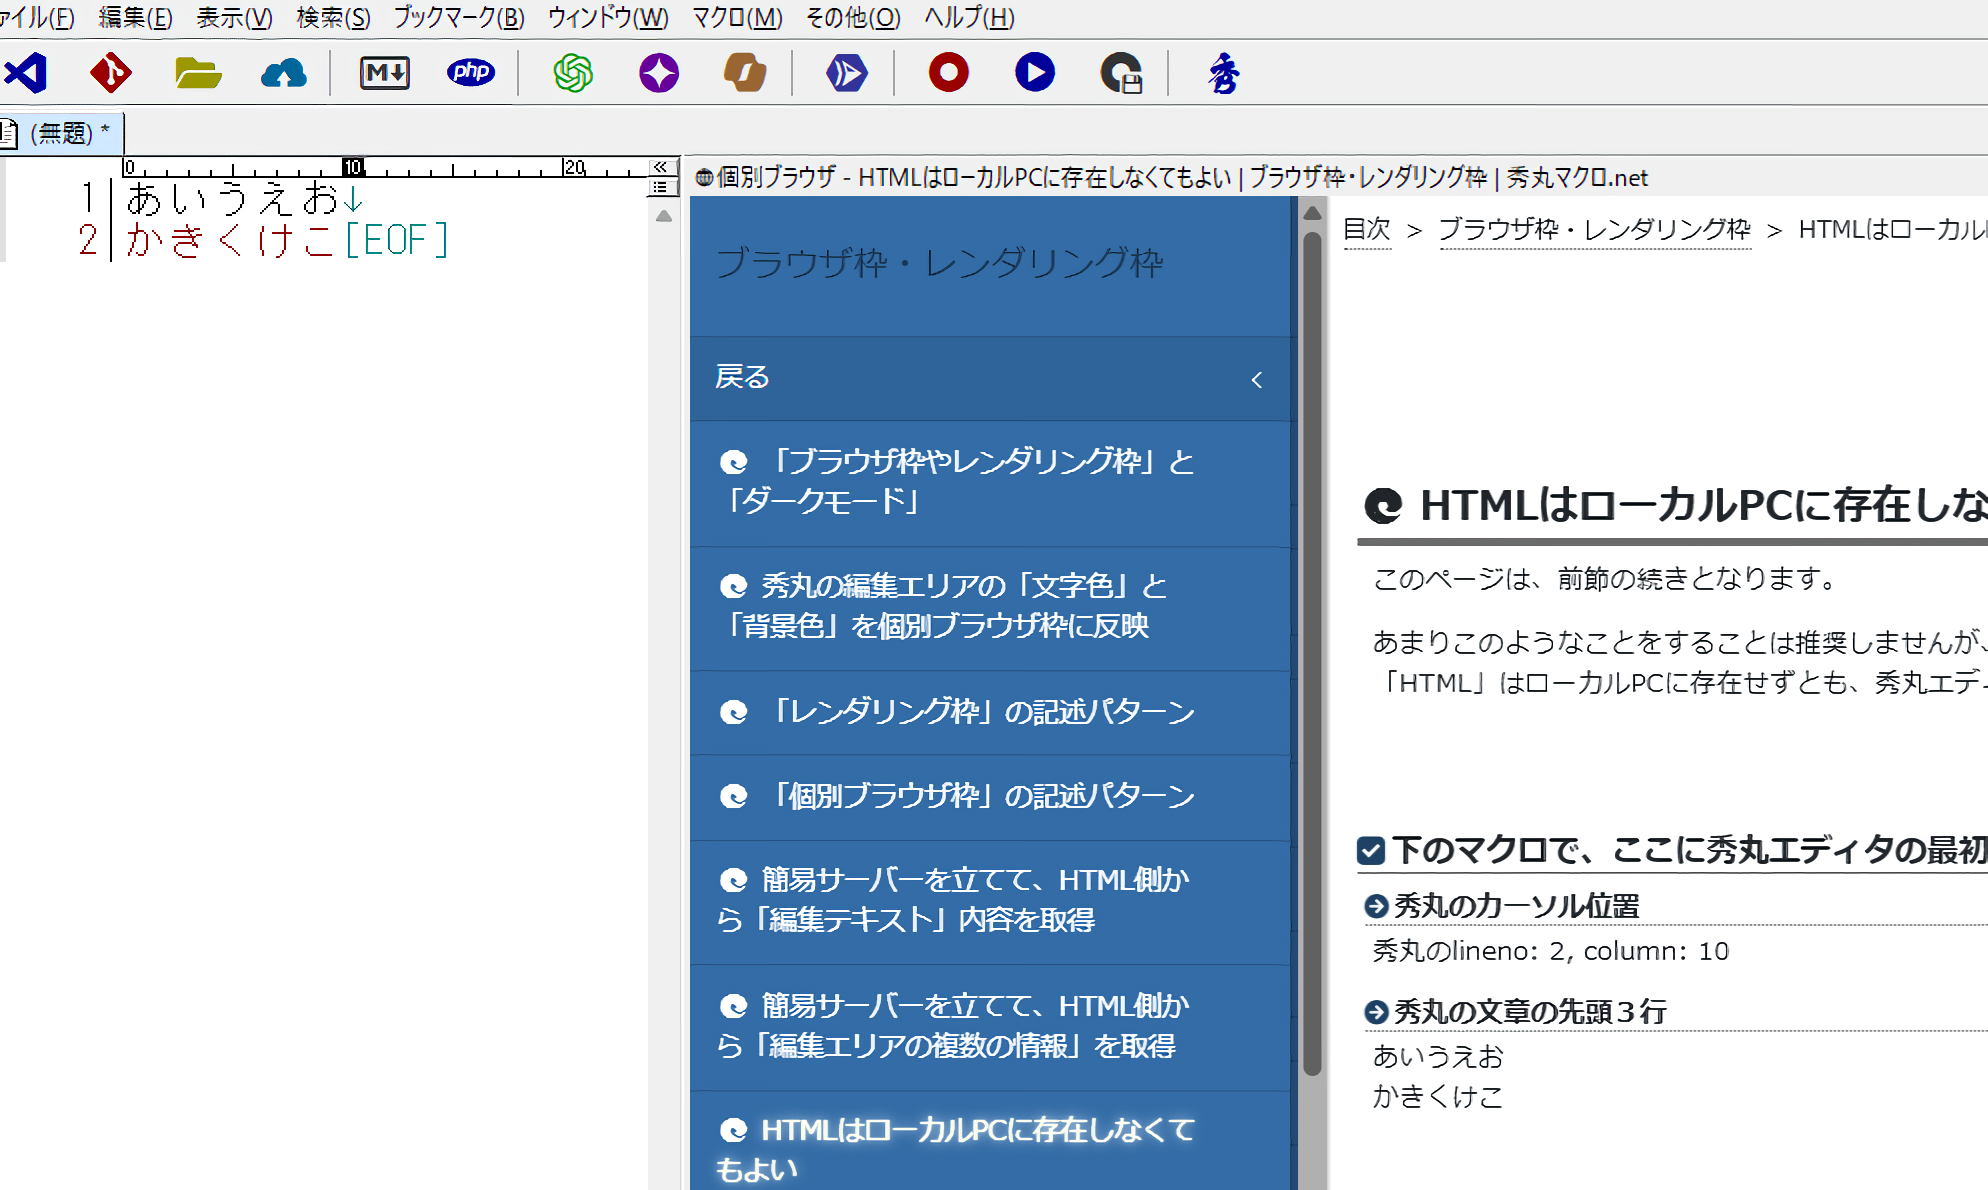Collapse panel with double-chevron ruler button
The height and width of the screenshot is (1190, 1988).
pyautogui.click(x=660, y=166)
